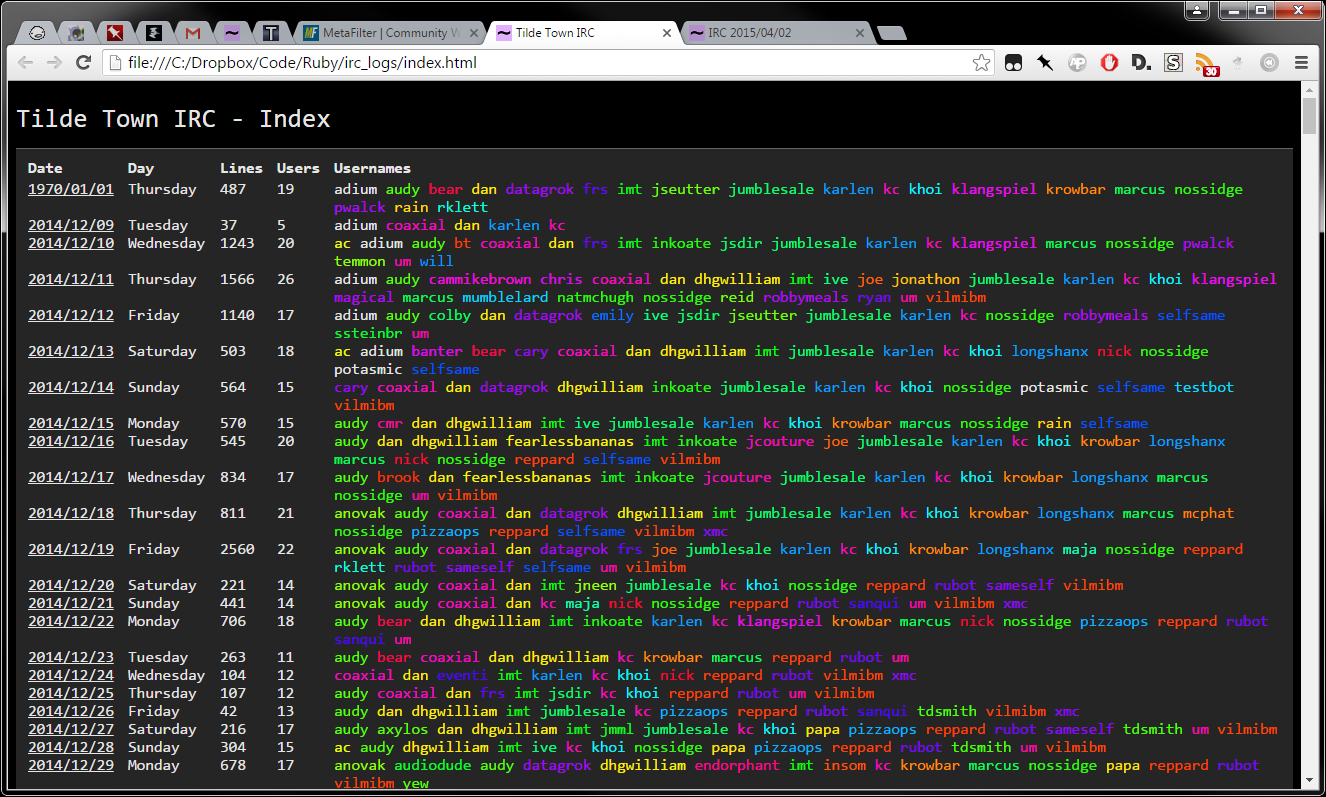Click the black pushpin extension icon

click(x=1045, y=63)
